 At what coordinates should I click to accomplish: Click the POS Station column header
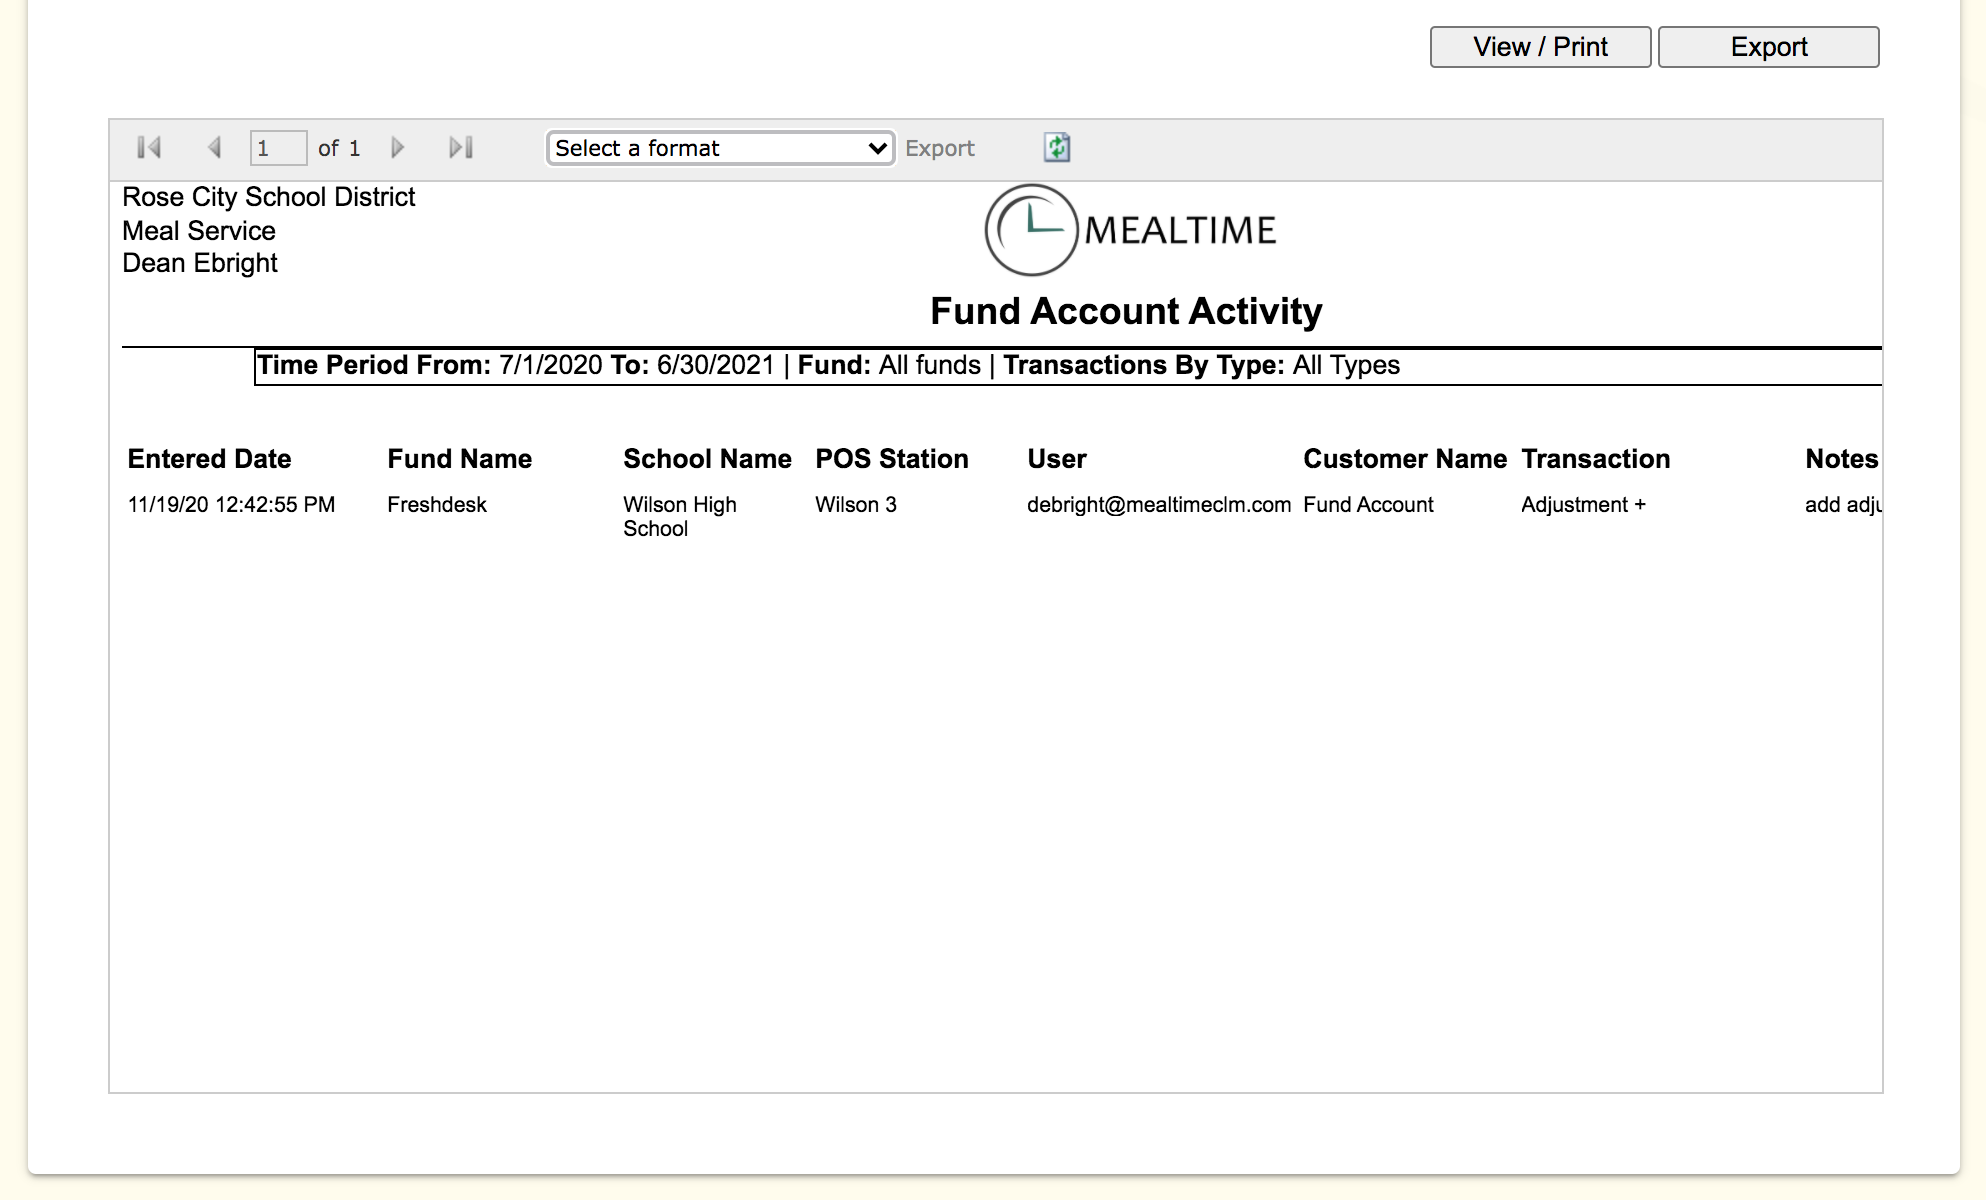click(891, 459)
